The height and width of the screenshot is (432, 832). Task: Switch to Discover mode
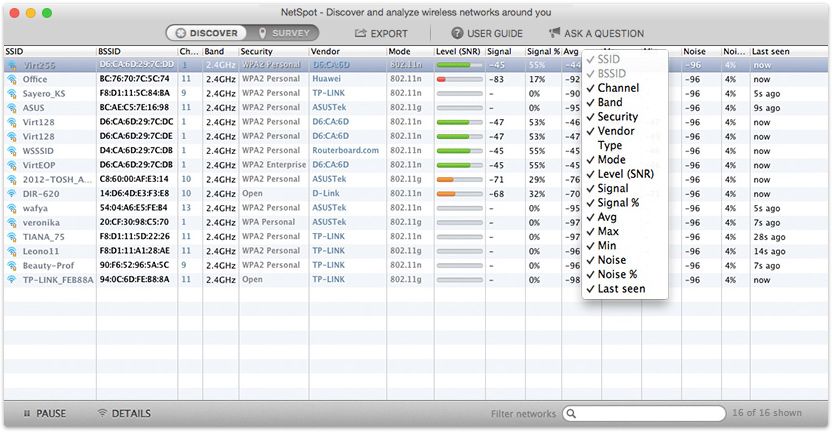click(x=206, y=33)
